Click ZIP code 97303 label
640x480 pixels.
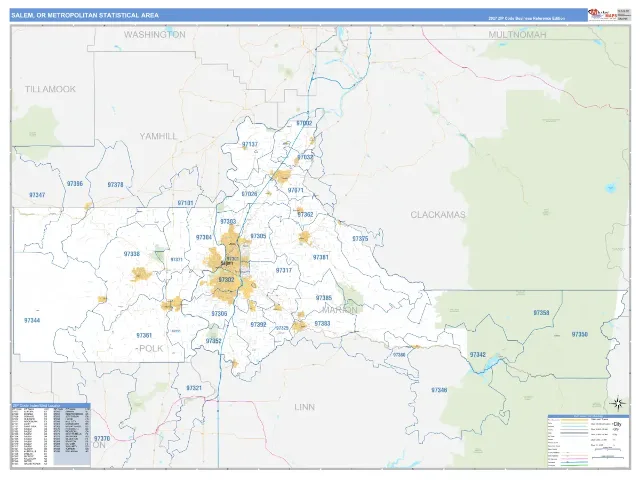[228, 222]
